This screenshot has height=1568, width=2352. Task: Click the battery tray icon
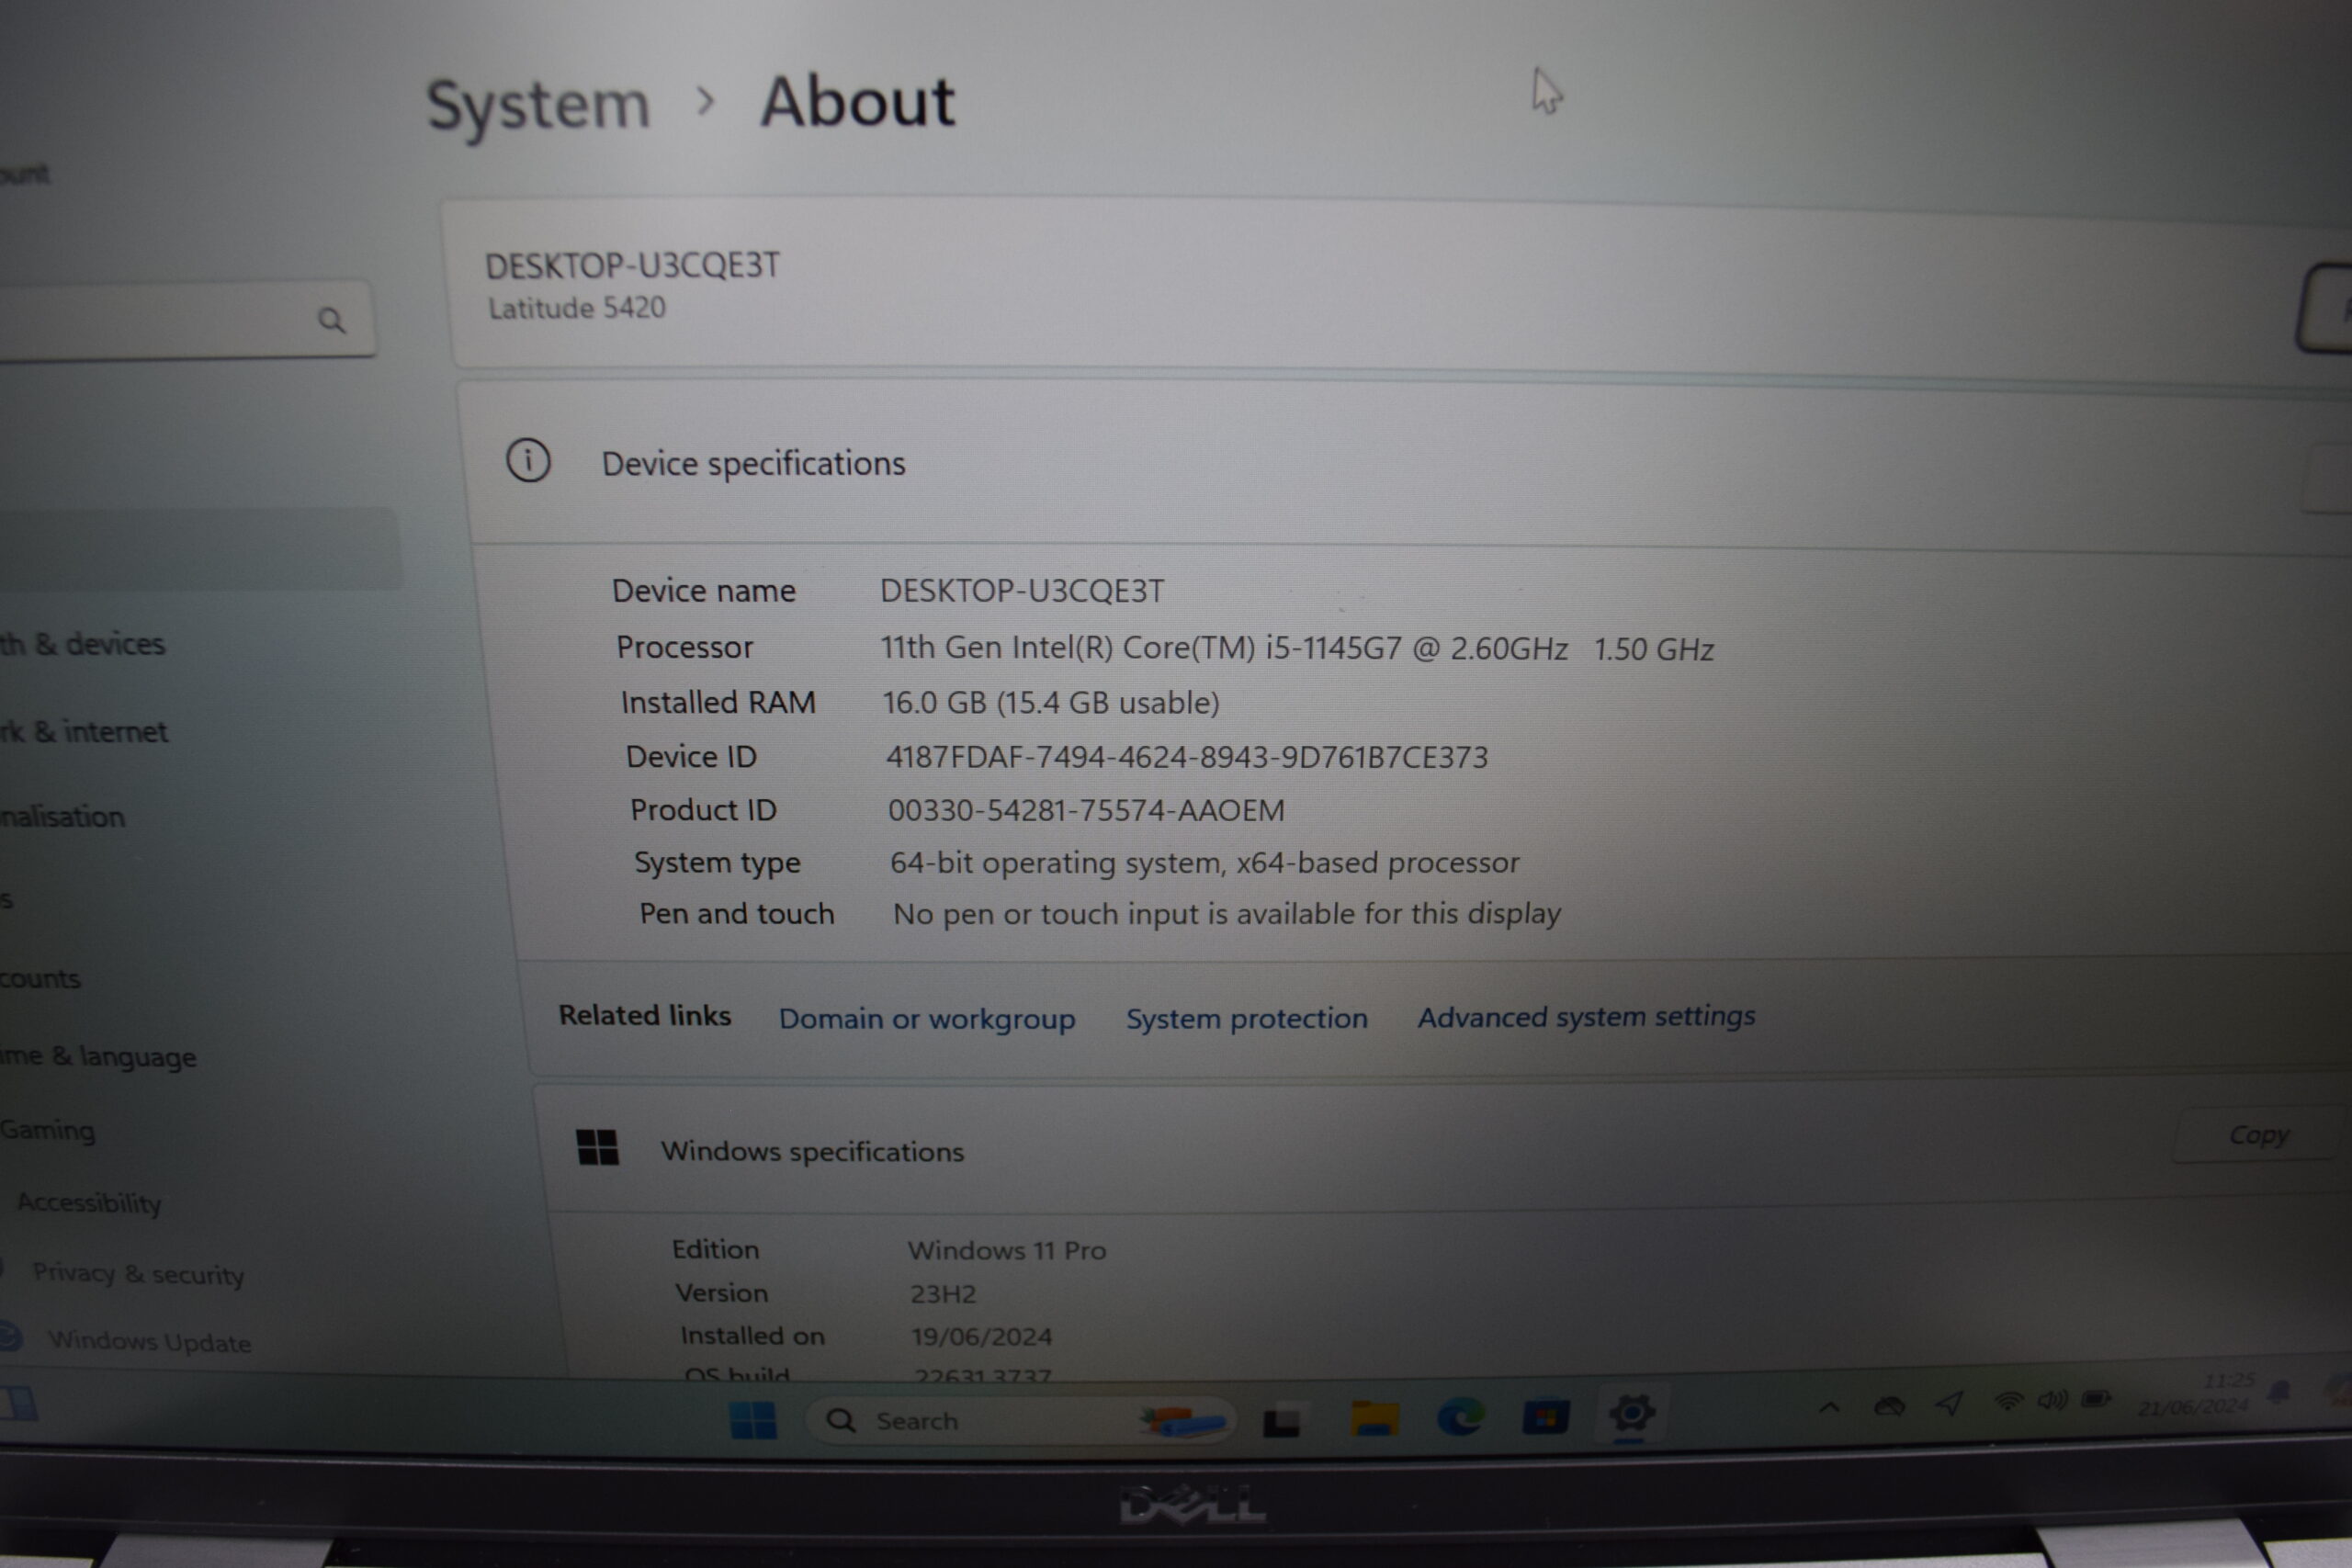click(2096, 1398)
